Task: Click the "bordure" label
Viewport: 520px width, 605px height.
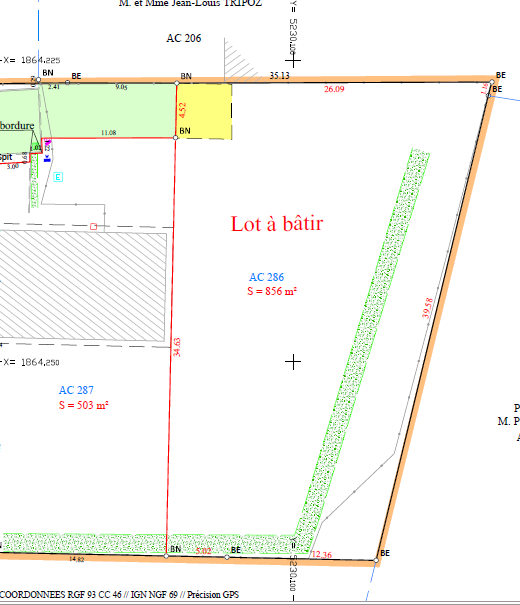Action: (17, 125)
